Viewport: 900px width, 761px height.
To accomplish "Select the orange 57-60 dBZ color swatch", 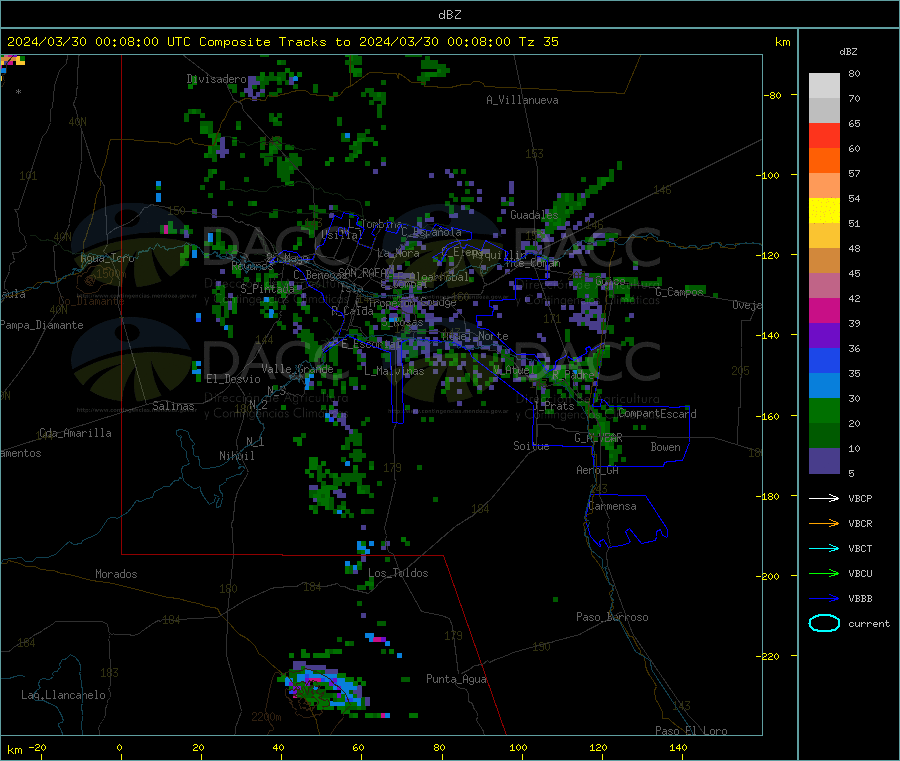I will click(x=824, y=161).
